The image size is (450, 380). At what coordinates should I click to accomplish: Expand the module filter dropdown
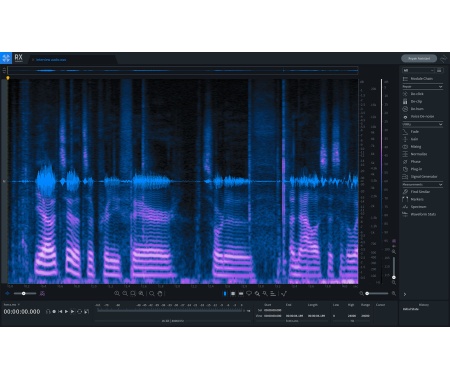(x=418, y=71)
